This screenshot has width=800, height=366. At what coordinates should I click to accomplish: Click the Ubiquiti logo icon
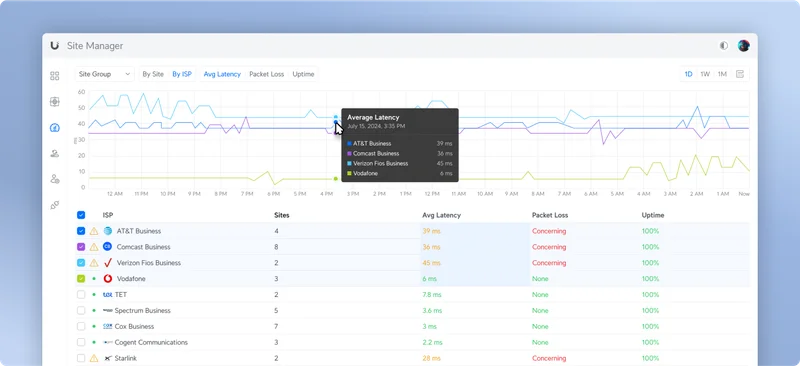coord(55,45)
